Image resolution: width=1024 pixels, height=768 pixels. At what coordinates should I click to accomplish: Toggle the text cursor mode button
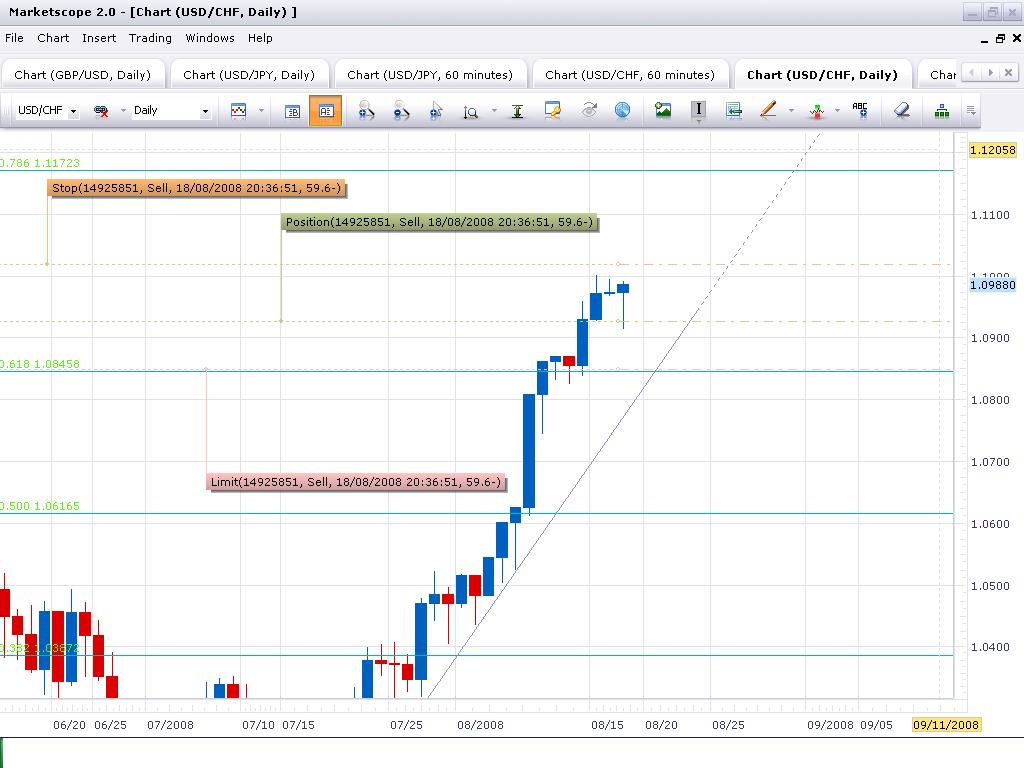point(698,110)
